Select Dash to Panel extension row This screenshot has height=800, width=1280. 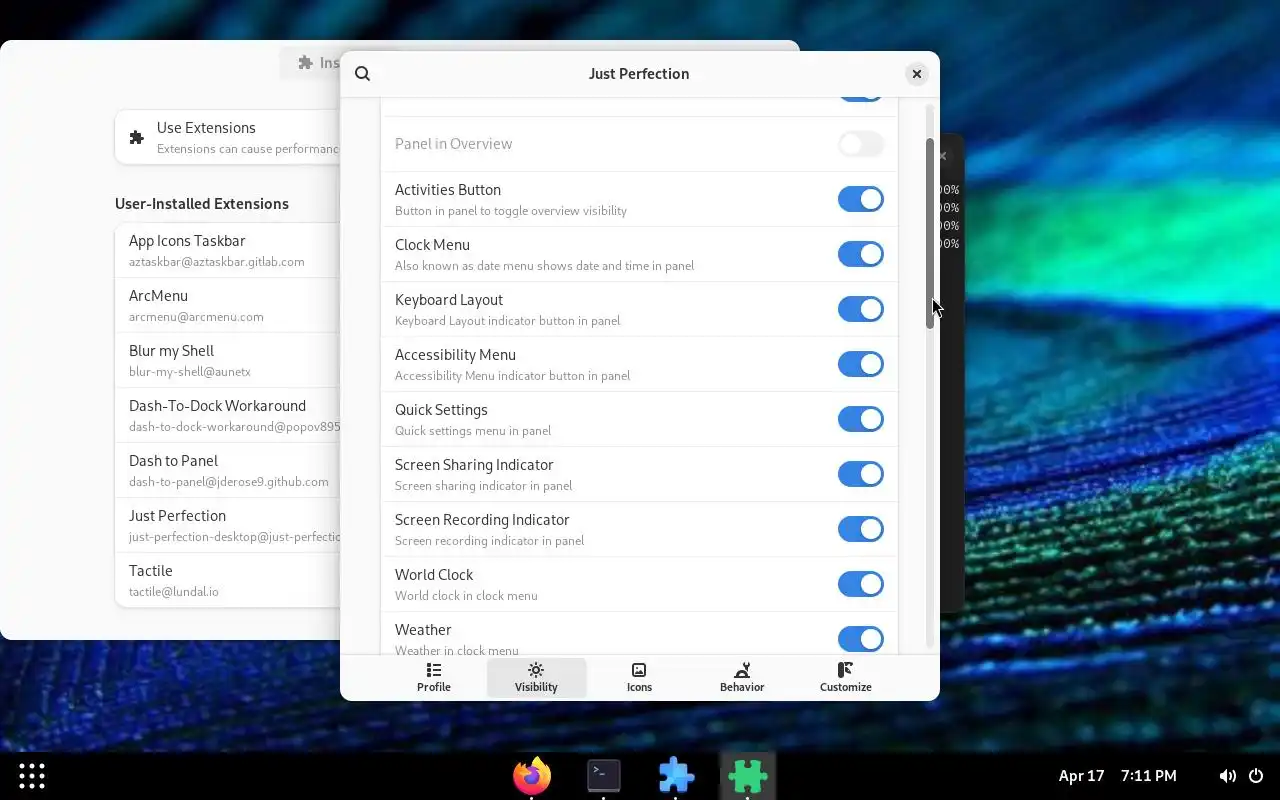point(228,470)
